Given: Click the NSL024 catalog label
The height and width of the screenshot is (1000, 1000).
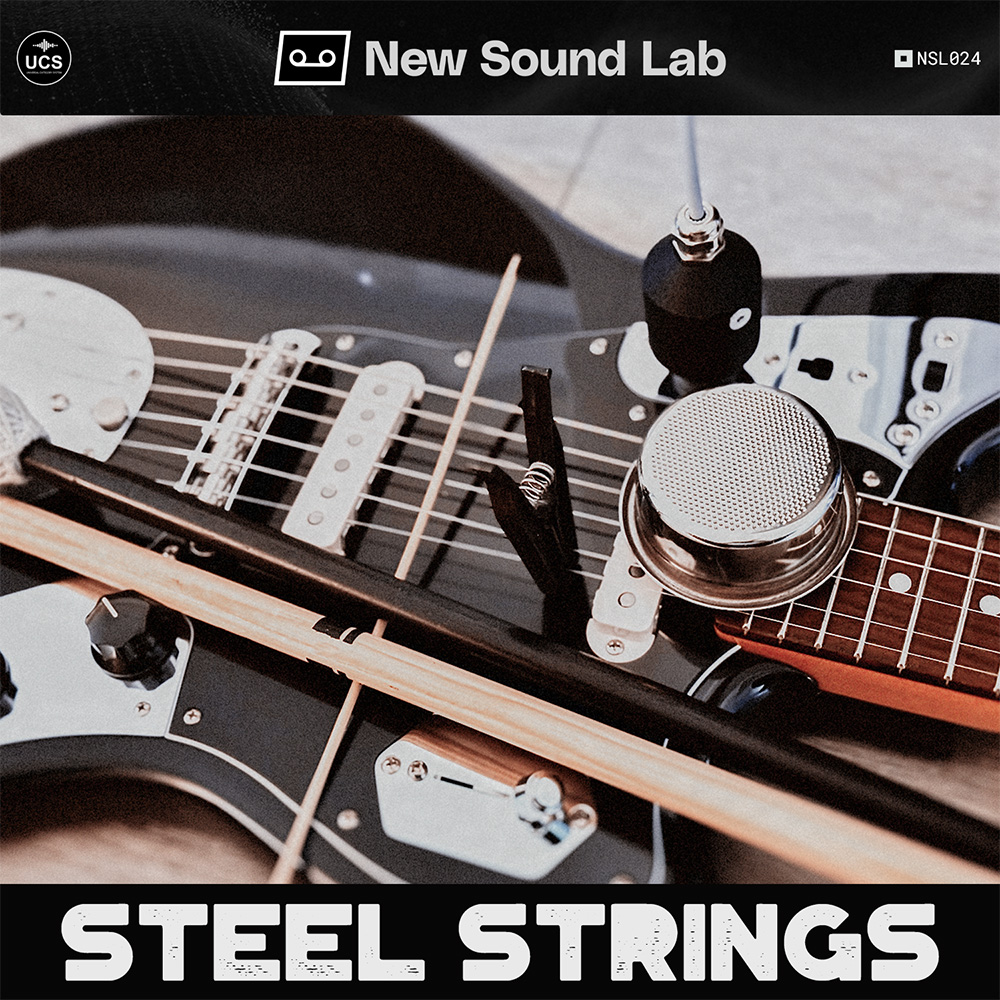Looking at the screenshot, I should click(x=948, y=59).
